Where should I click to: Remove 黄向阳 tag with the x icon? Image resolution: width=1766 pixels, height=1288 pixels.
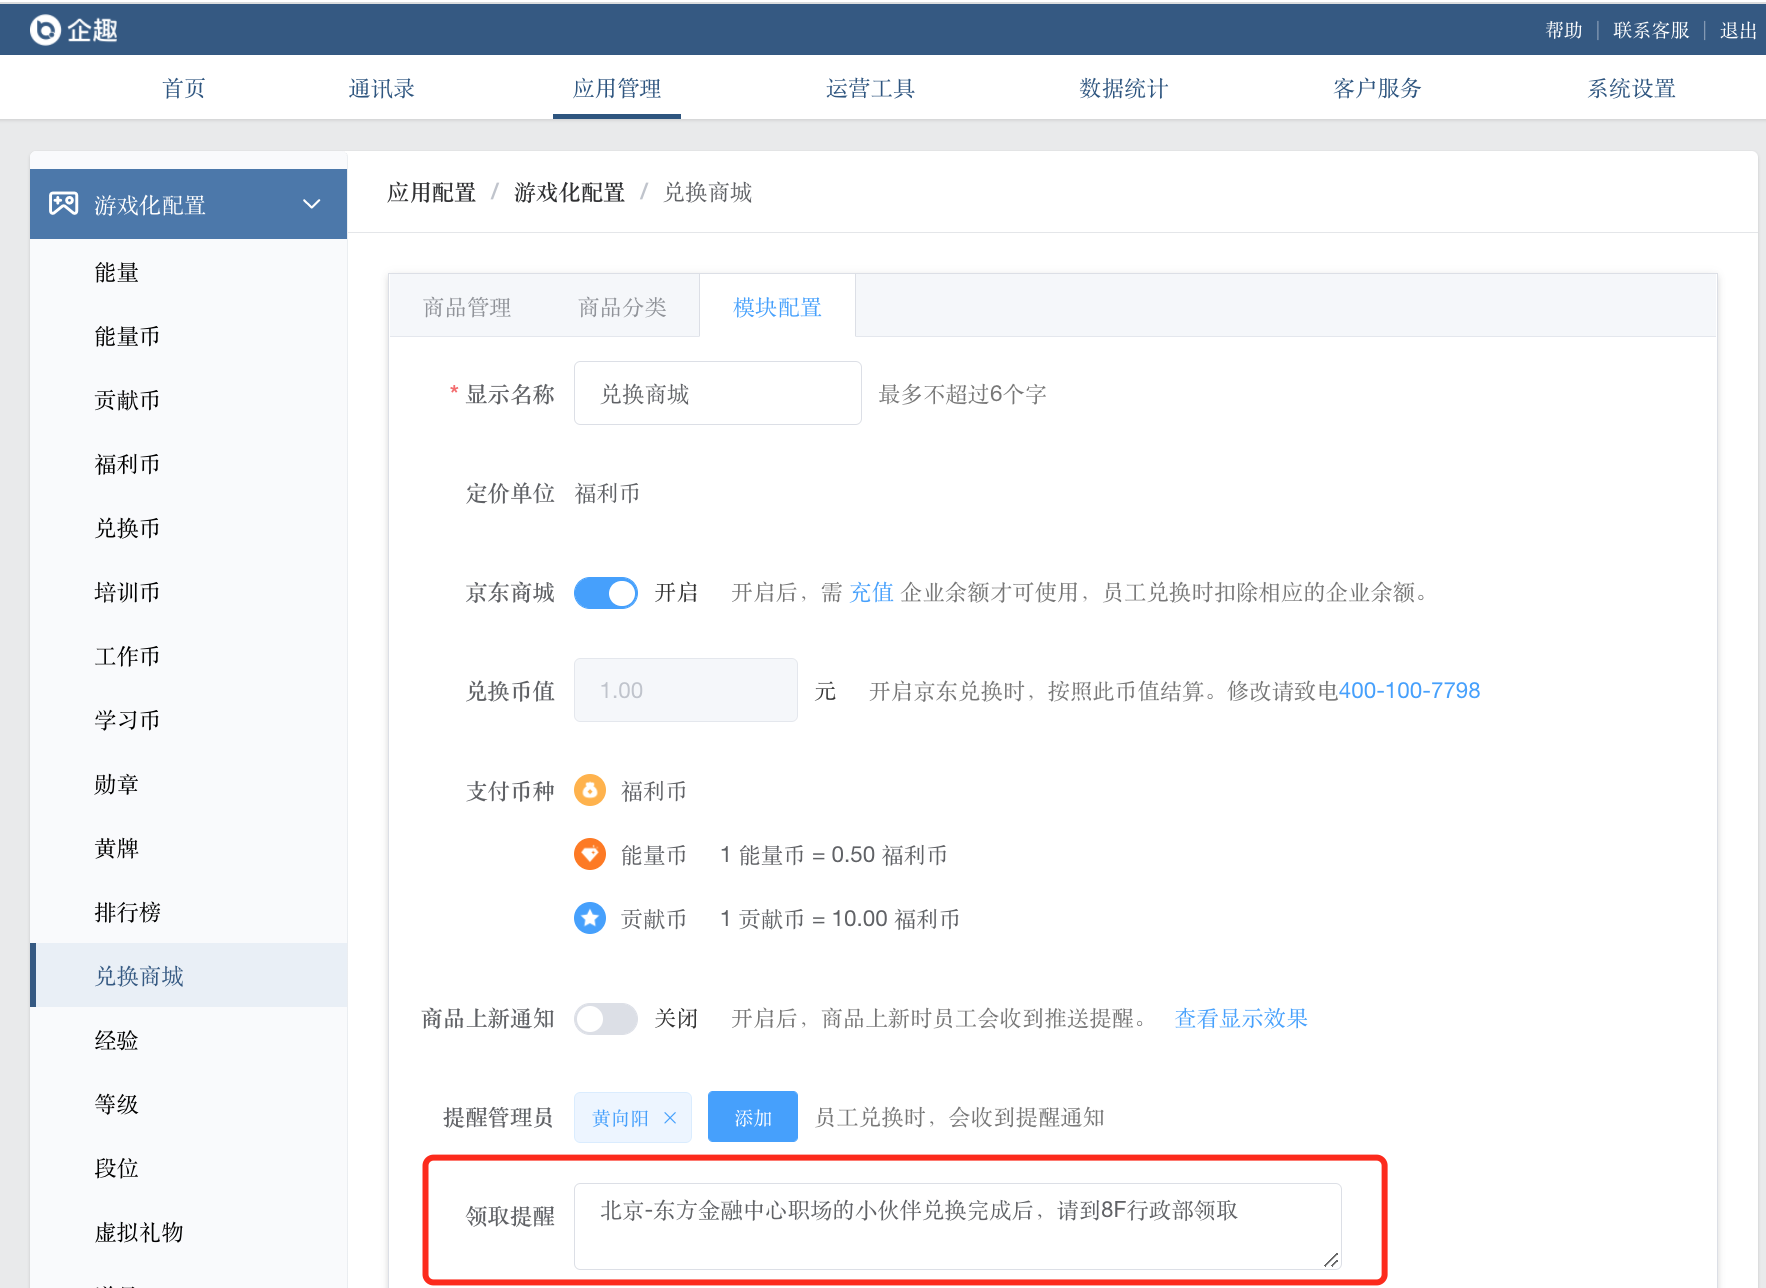pyautogui.click(x=670, y=1118)
